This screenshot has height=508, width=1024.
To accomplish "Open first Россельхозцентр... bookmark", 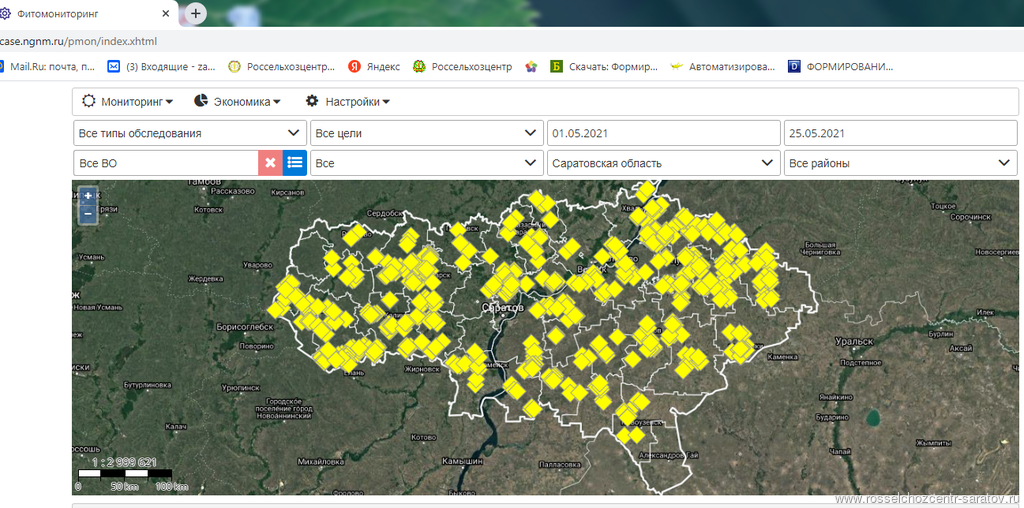I will pyautogui.click(x=281, y=66).
